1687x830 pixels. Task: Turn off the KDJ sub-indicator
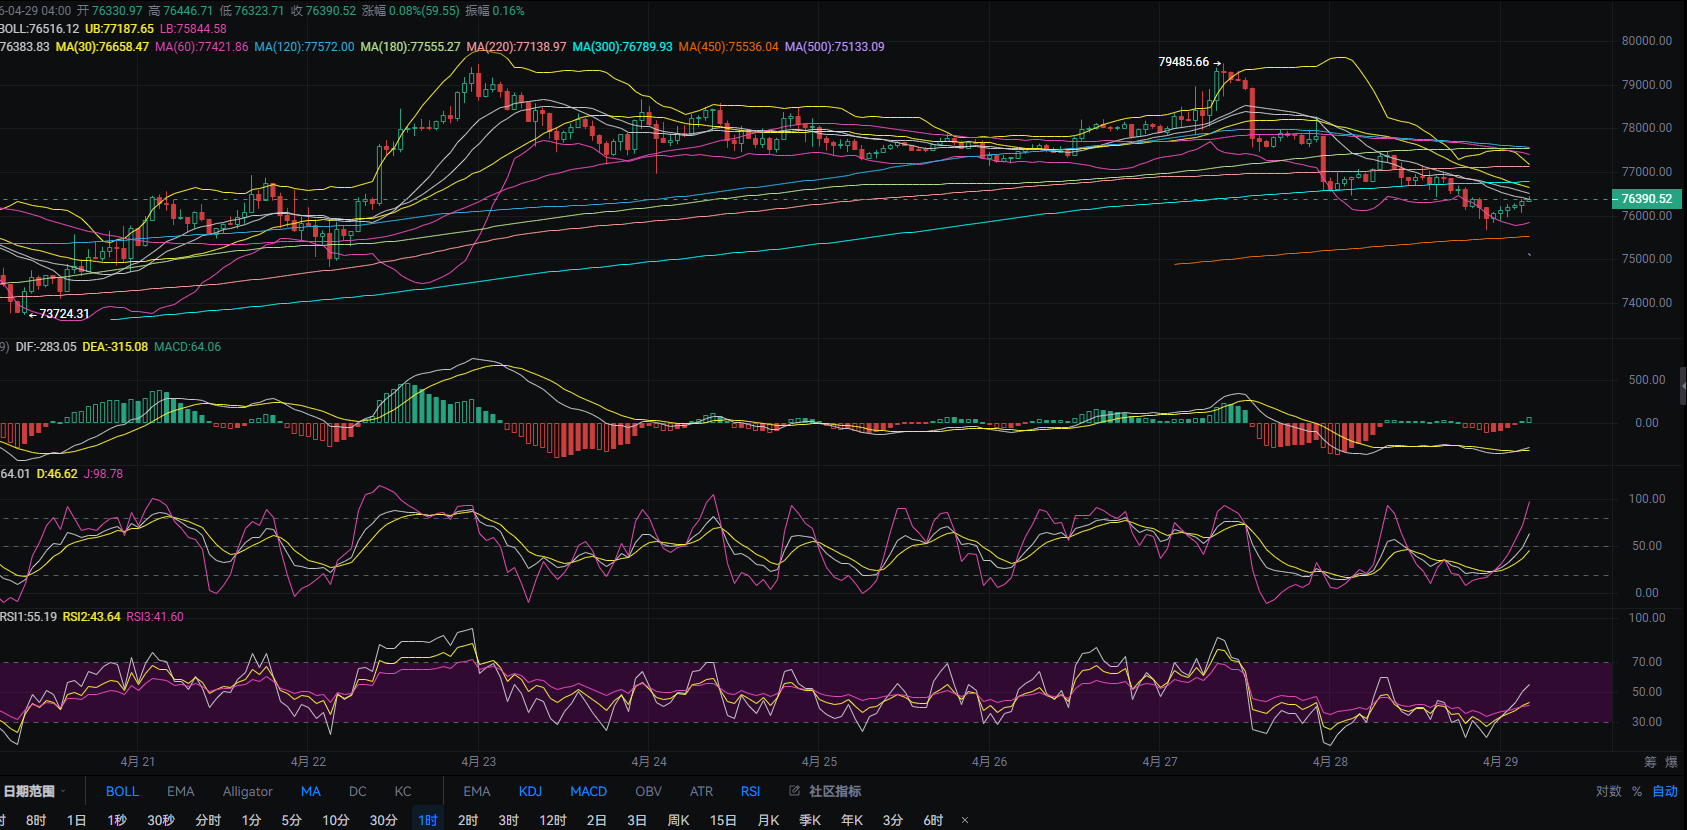[x=530, y=791]
